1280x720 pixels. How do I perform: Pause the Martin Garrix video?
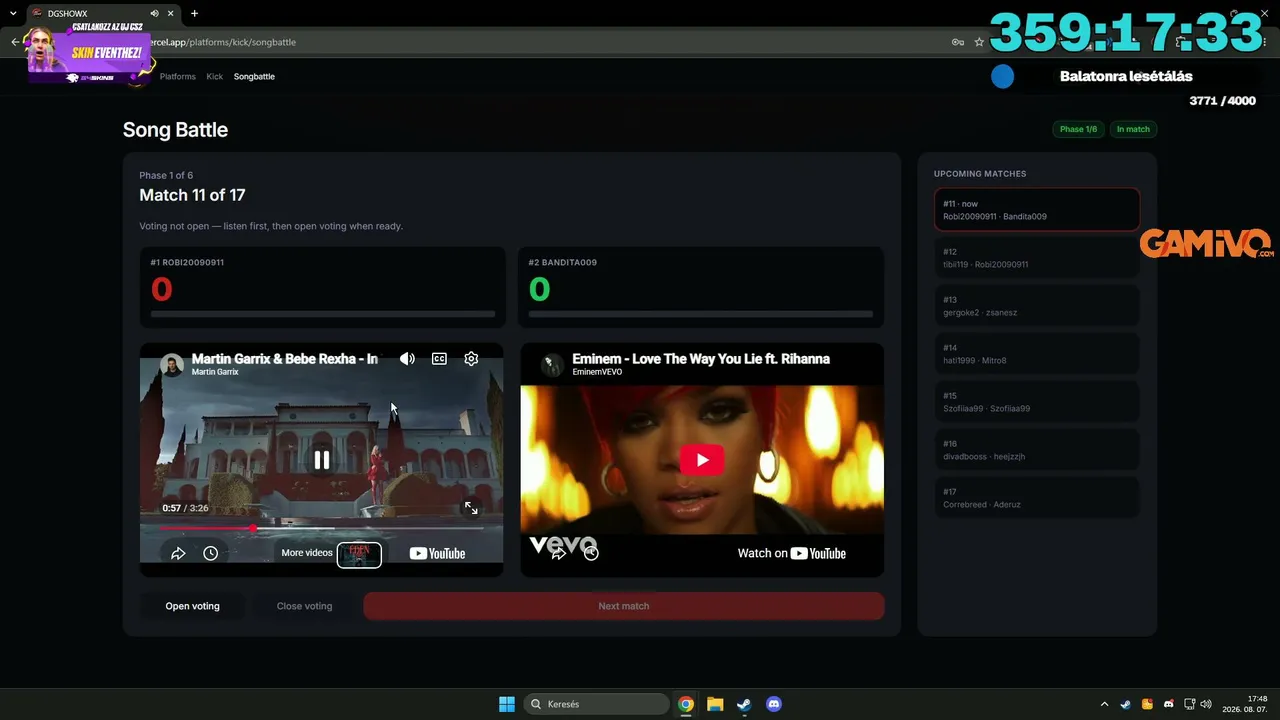tap(322, 460)
